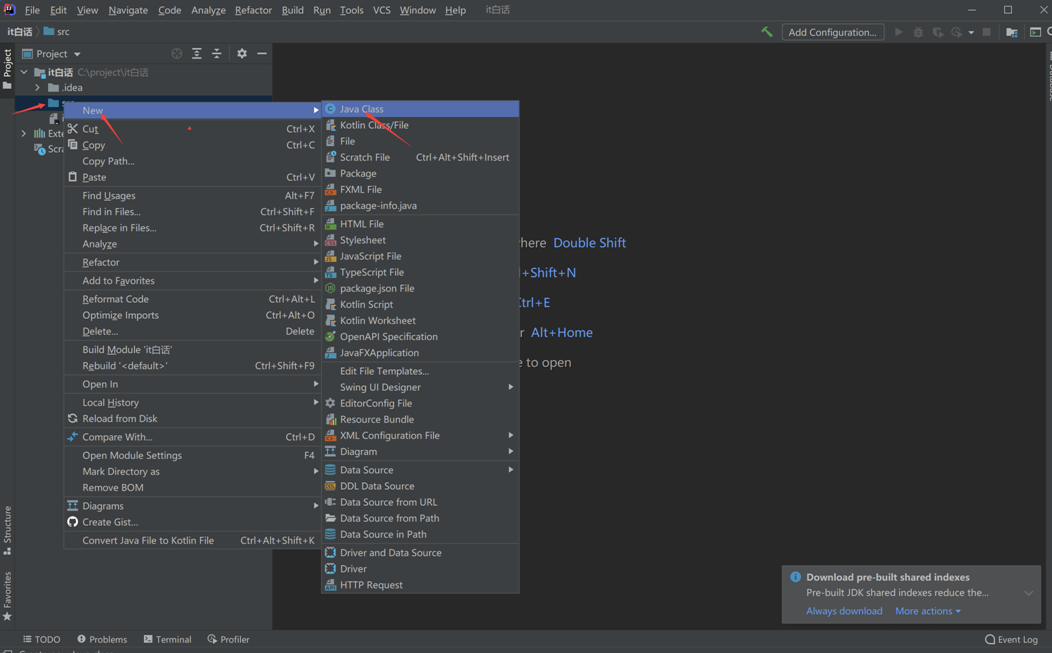The height and width of the screenshot is (653, 1052).
Task: Expand the Refactor submenu in context menu
Action: coord(192,262)
